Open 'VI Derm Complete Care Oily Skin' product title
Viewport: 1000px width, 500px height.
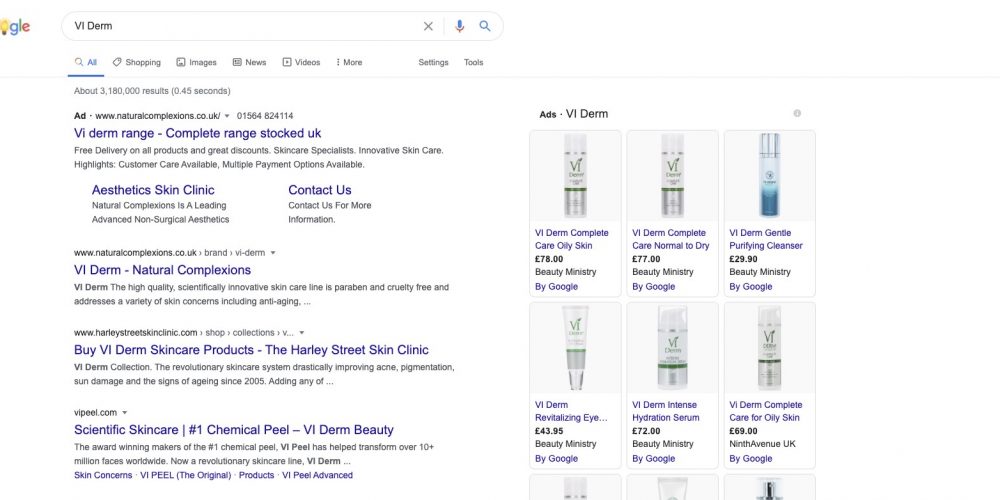572,239
